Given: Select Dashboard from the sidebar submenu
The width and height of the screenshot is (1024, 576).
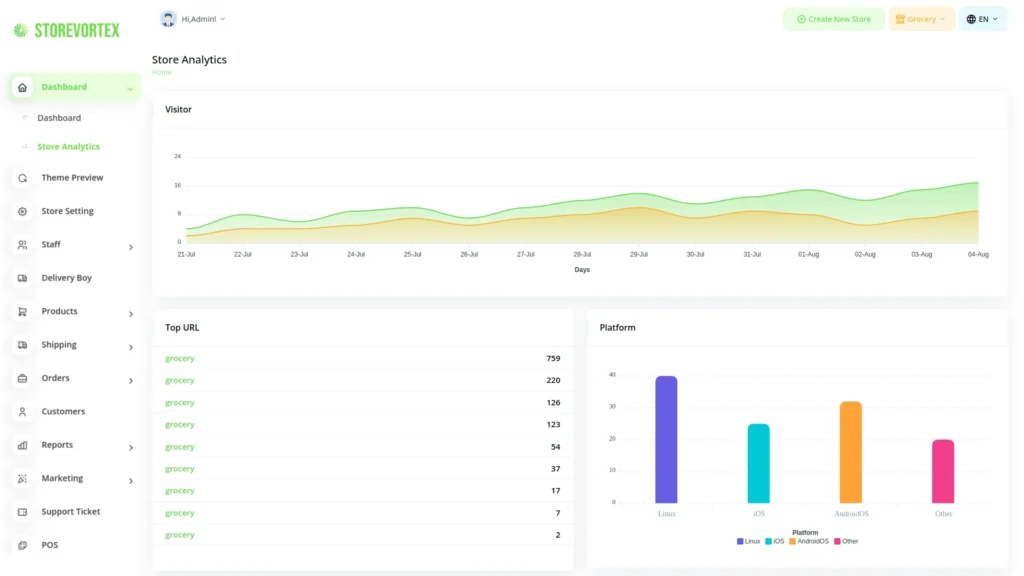Looking at the screenshot, I should tap(58, 117).
